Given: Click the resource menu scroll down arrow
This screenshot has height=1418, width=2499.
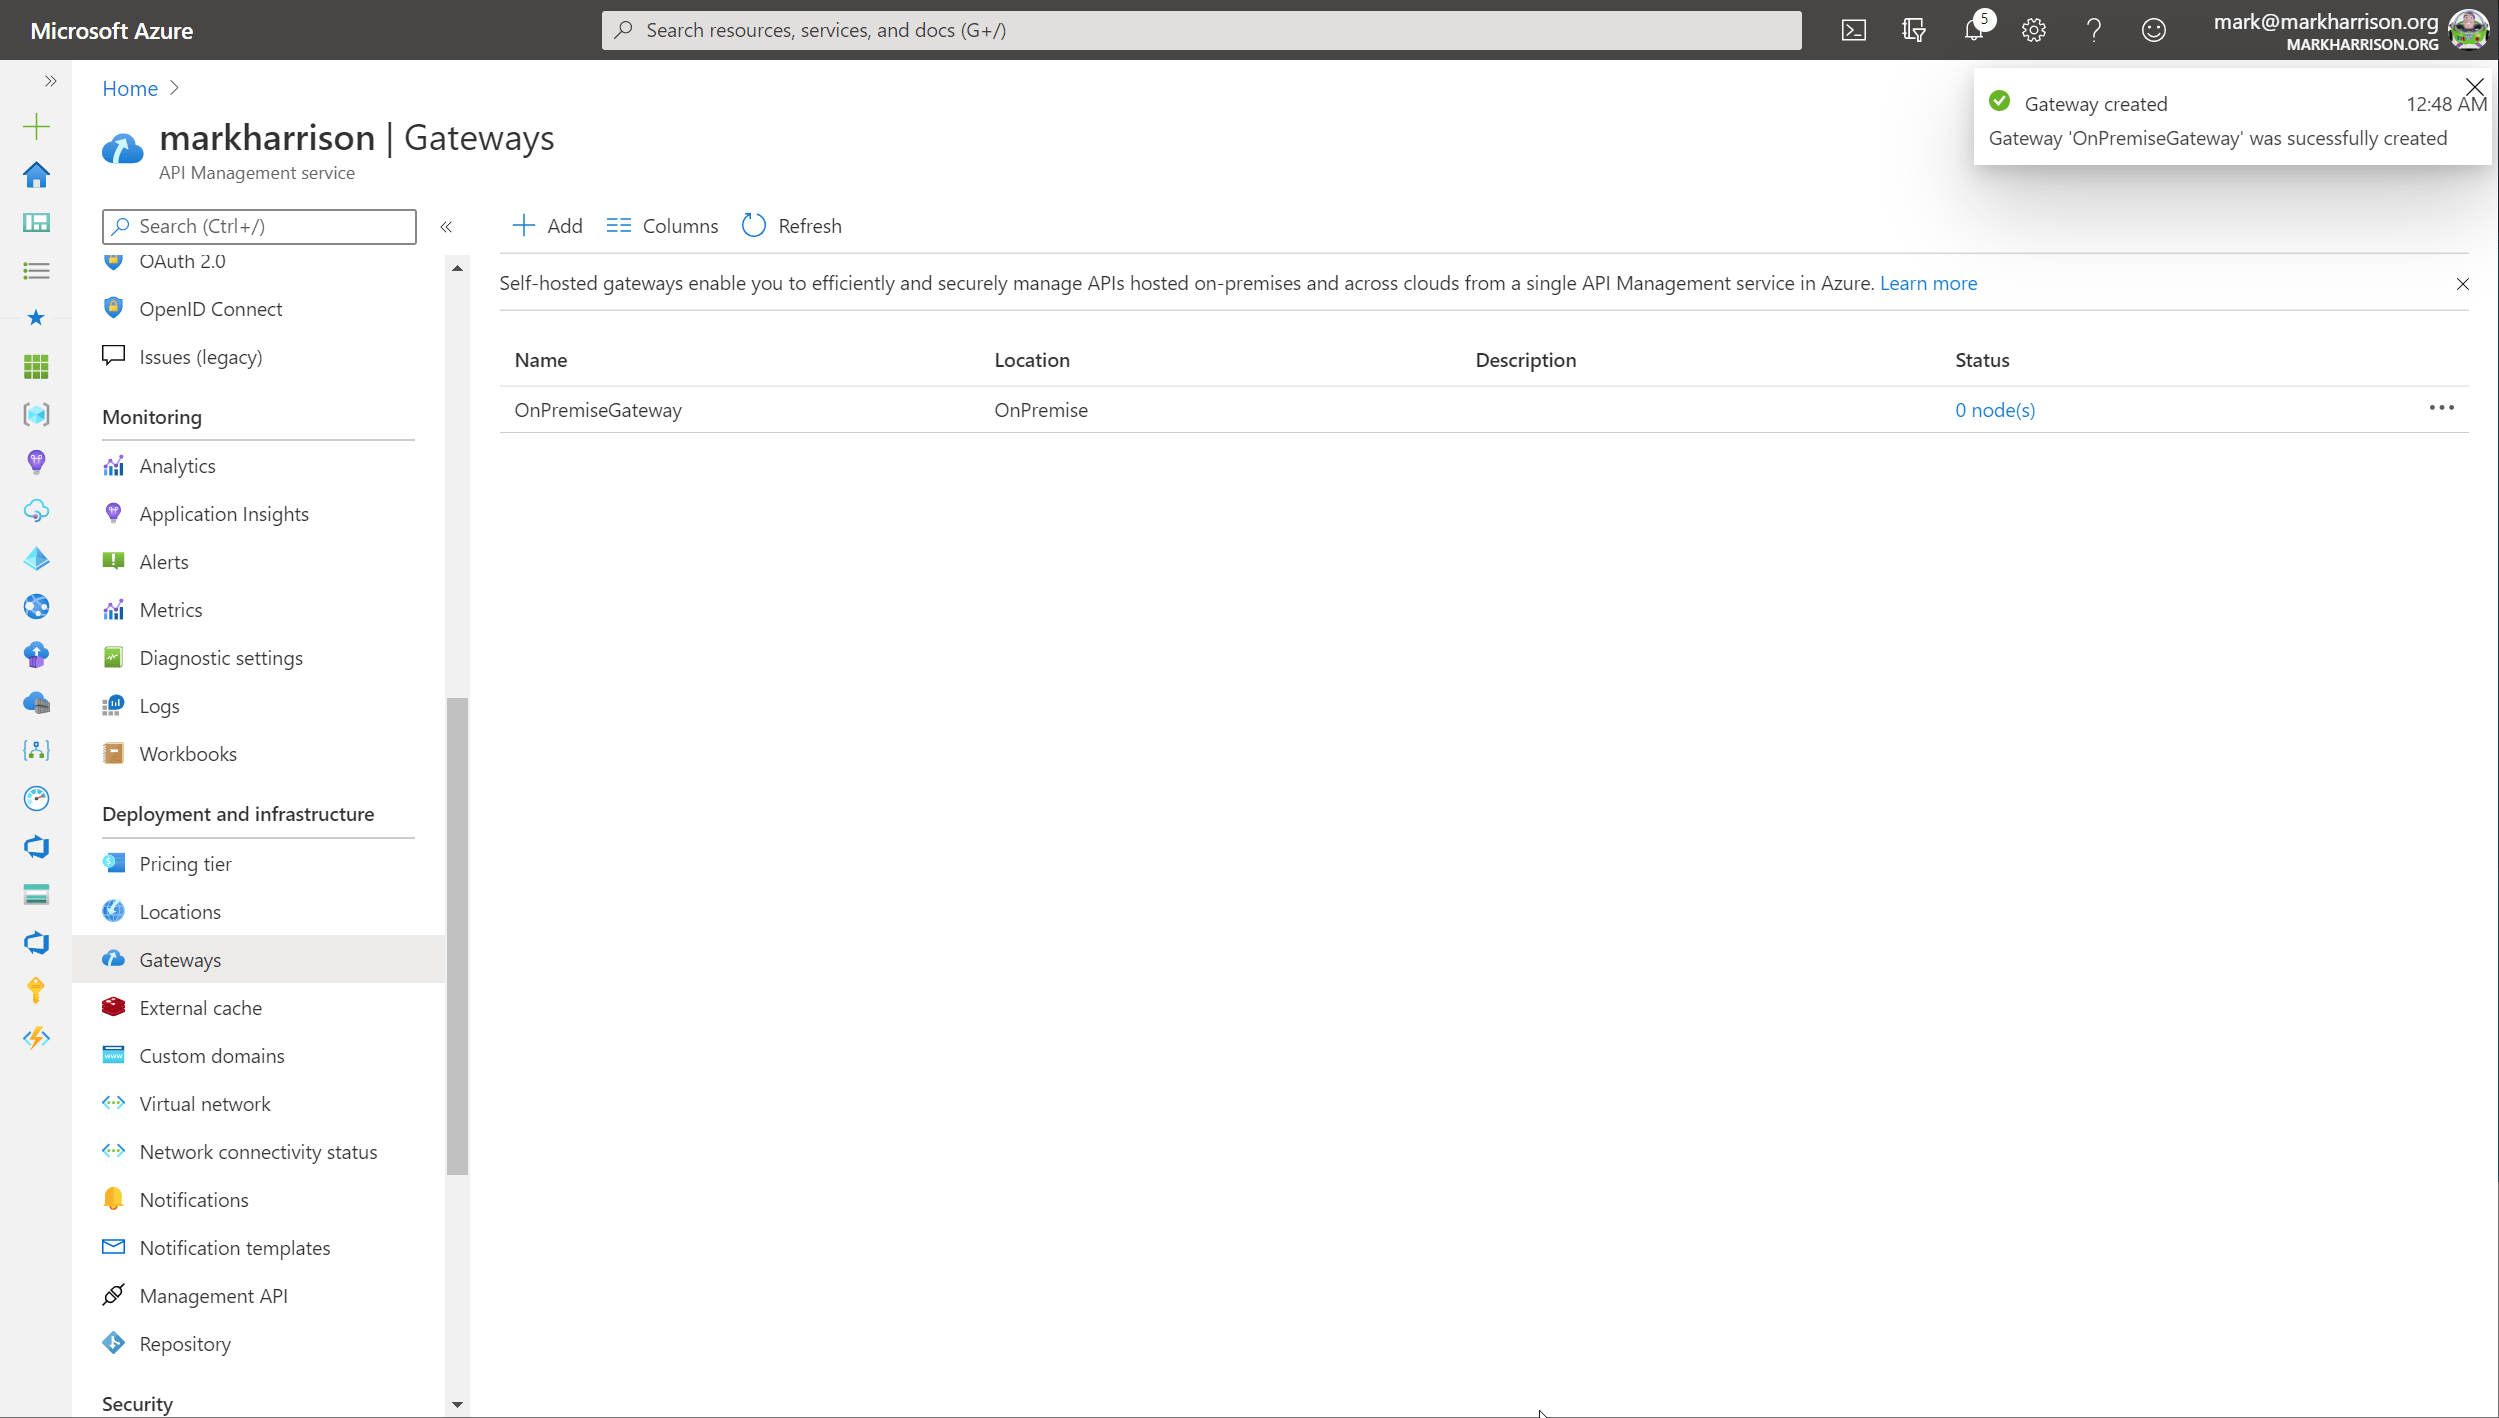Looking at the screenshot, I should [457, 1405].
